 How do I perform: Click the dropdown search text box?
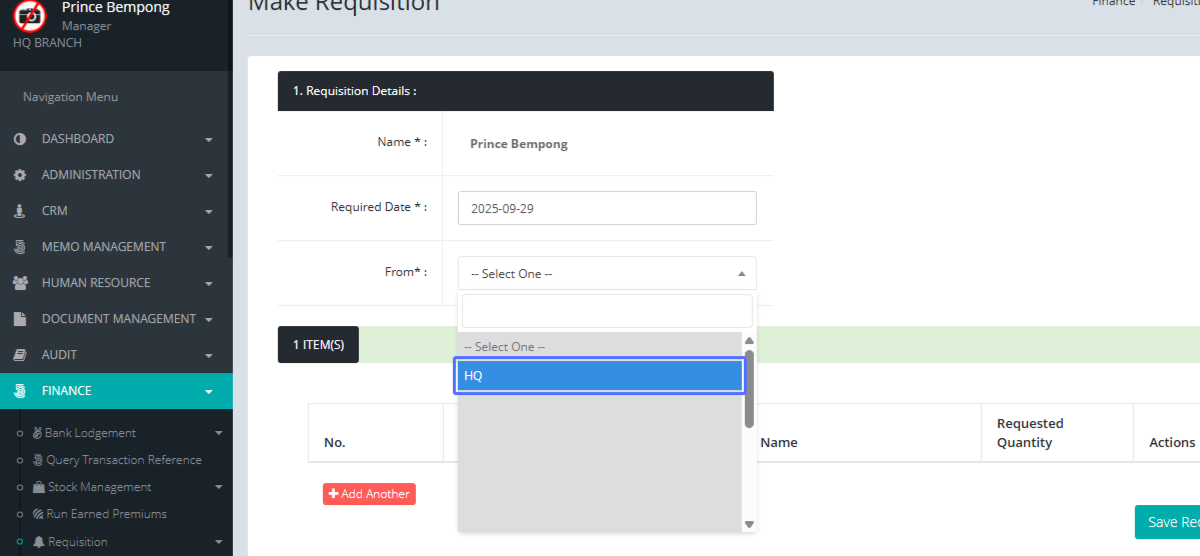(607, 311)
